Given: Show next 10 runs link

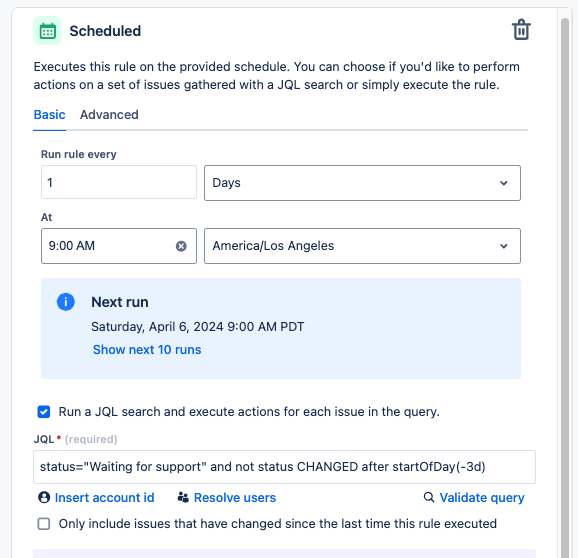Looking at the screenshot, I should tap(147, 349).
